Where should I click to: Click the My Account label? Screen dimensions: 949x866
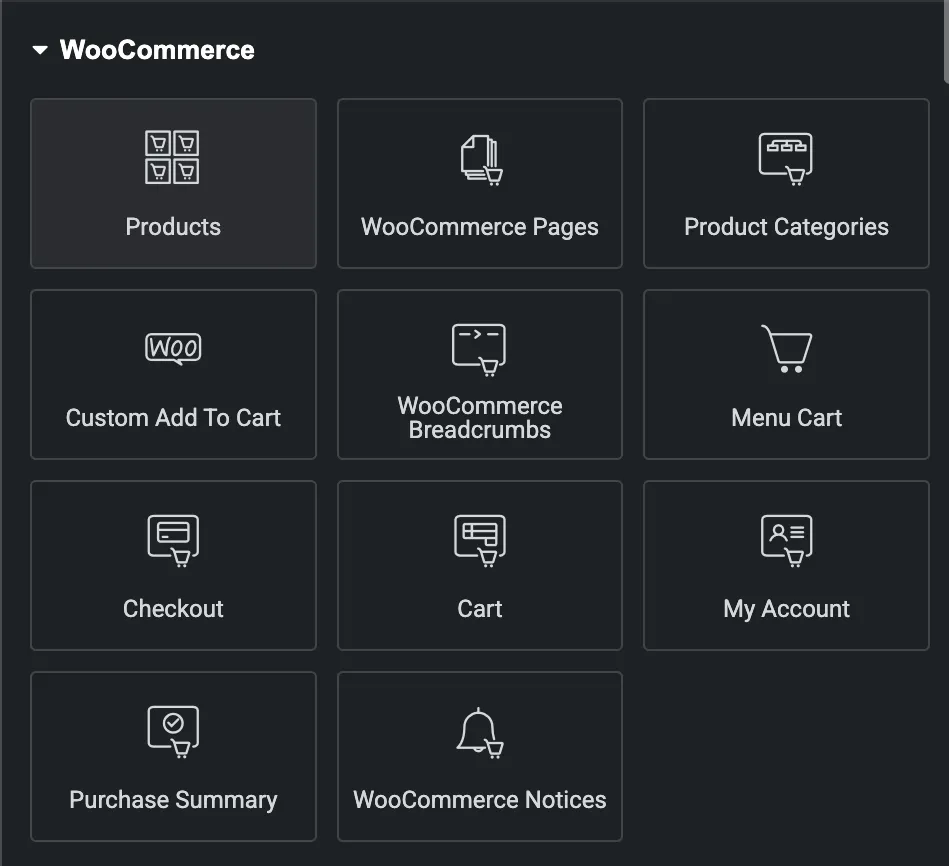[x=786, y=608]
